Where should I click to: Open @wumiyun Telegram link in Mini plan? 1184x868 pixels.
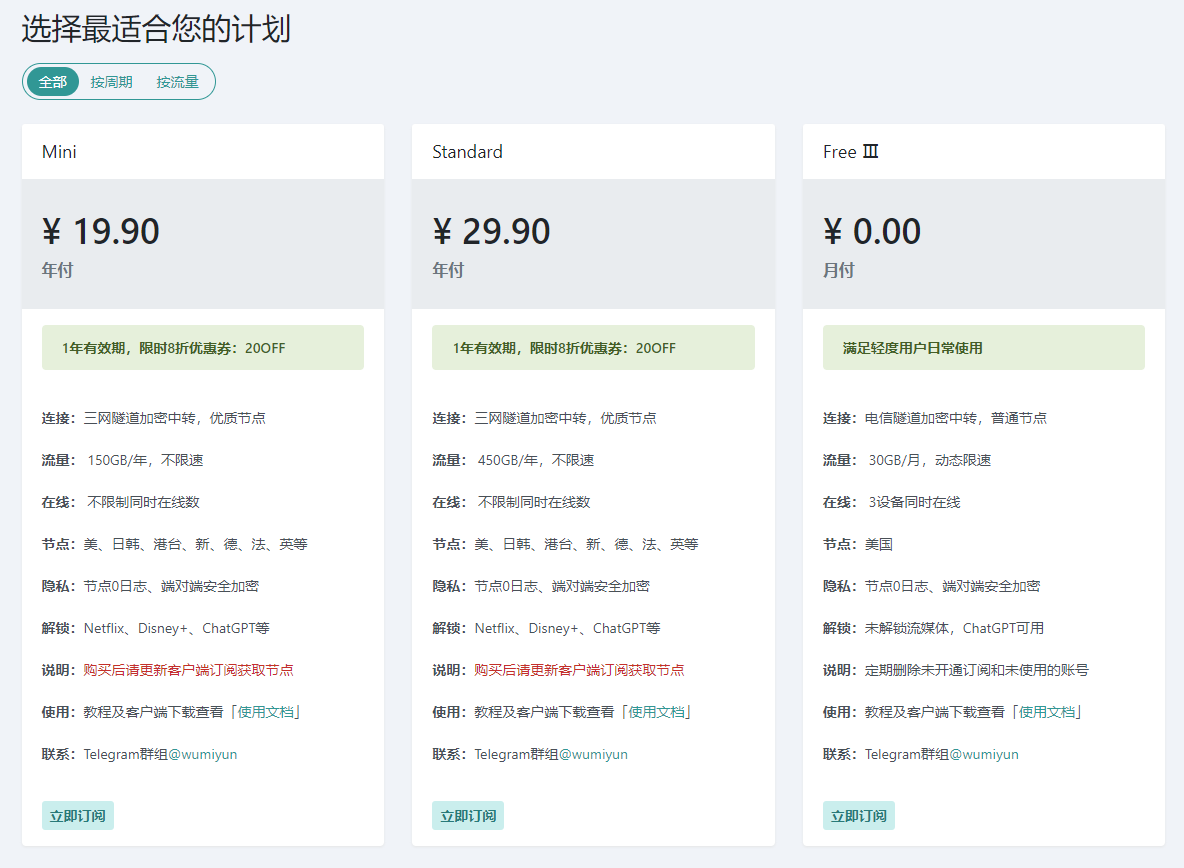(203, 754)
